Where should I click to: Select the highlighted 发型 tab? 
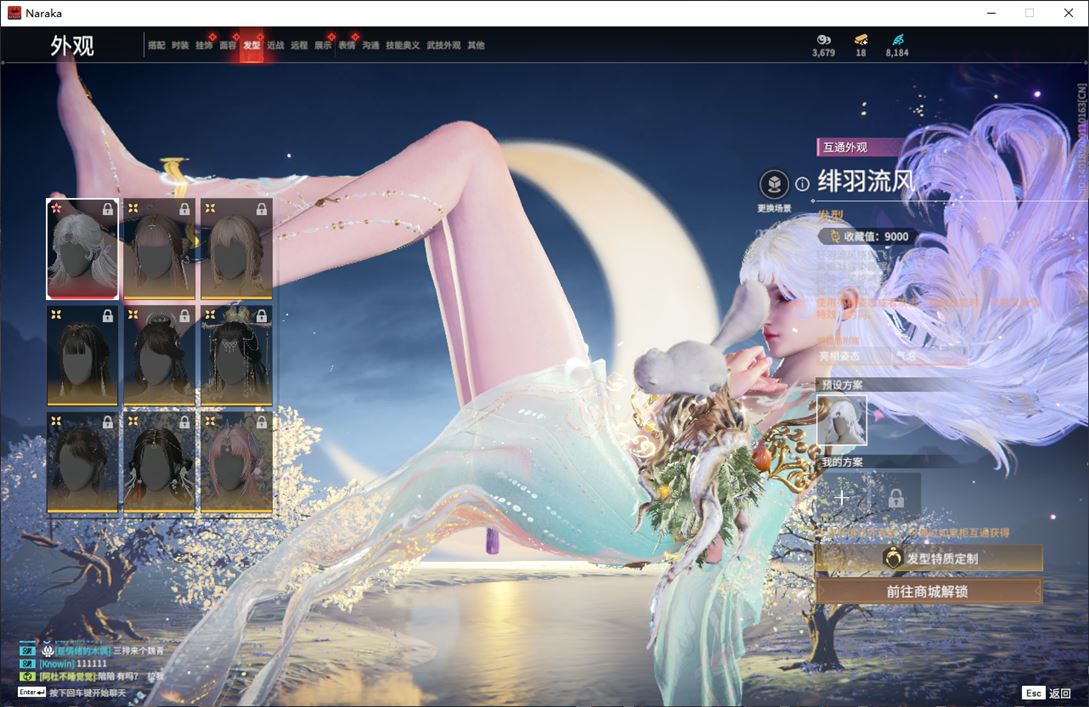point(251,45)
